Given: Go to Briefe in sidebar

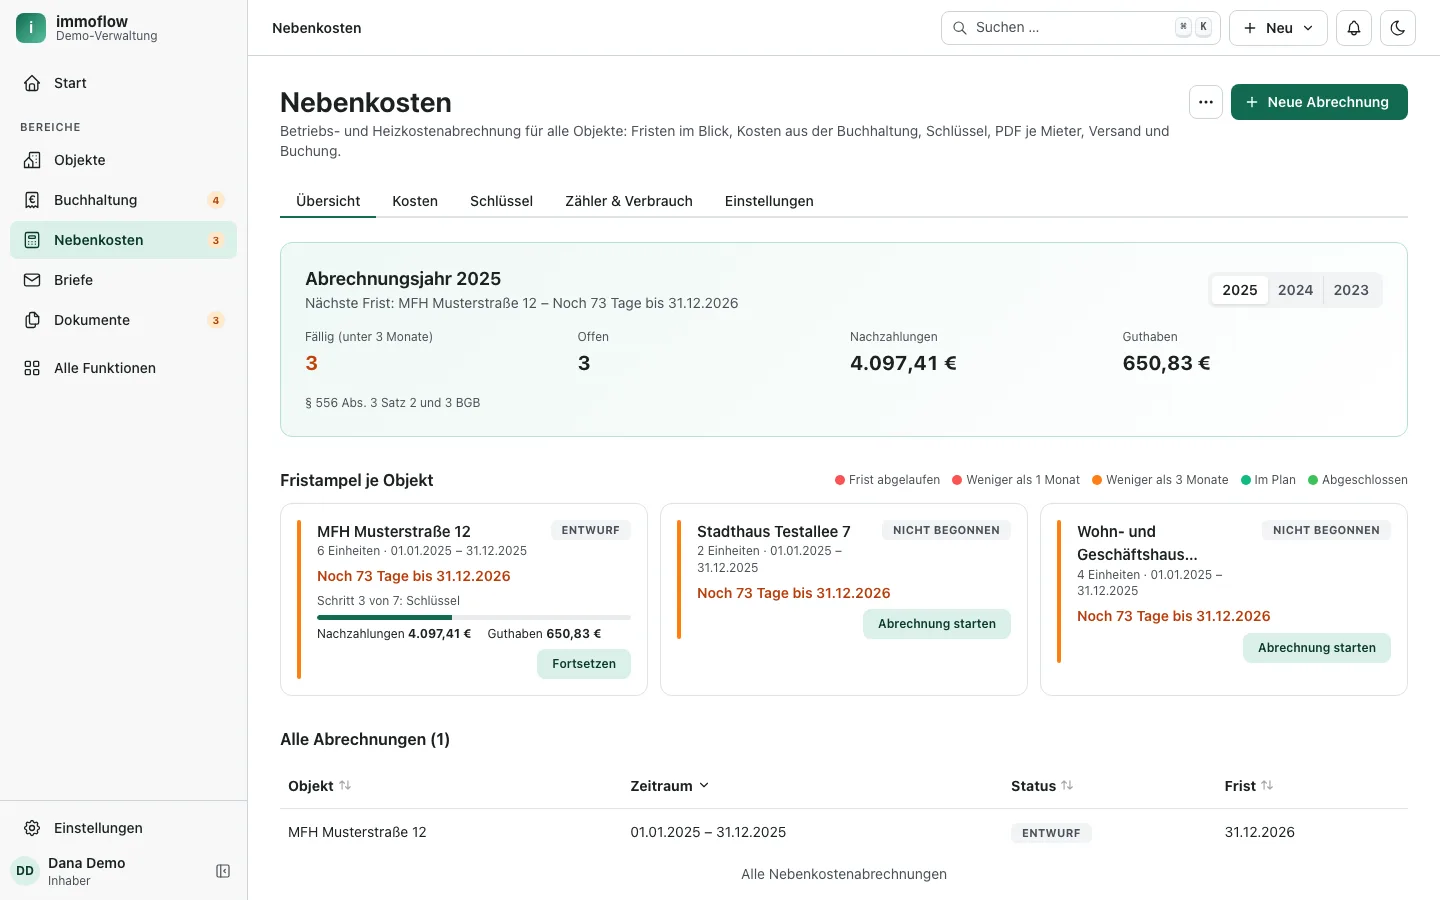Looking at the screenshot, I should click(123, 280).
